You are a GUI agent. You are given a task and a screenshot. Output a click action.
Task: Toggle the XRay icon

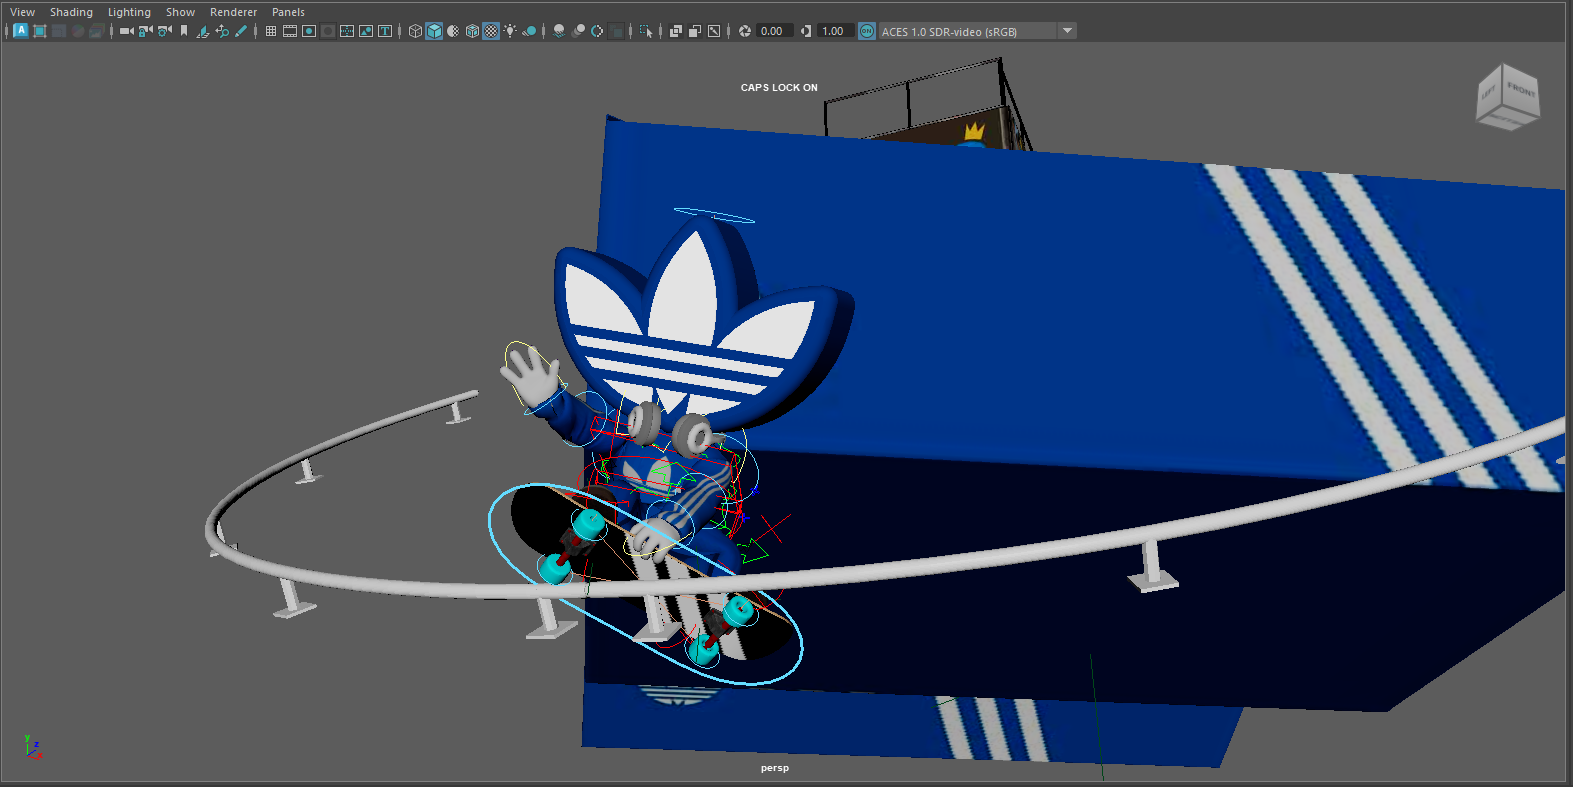(676, 31)
